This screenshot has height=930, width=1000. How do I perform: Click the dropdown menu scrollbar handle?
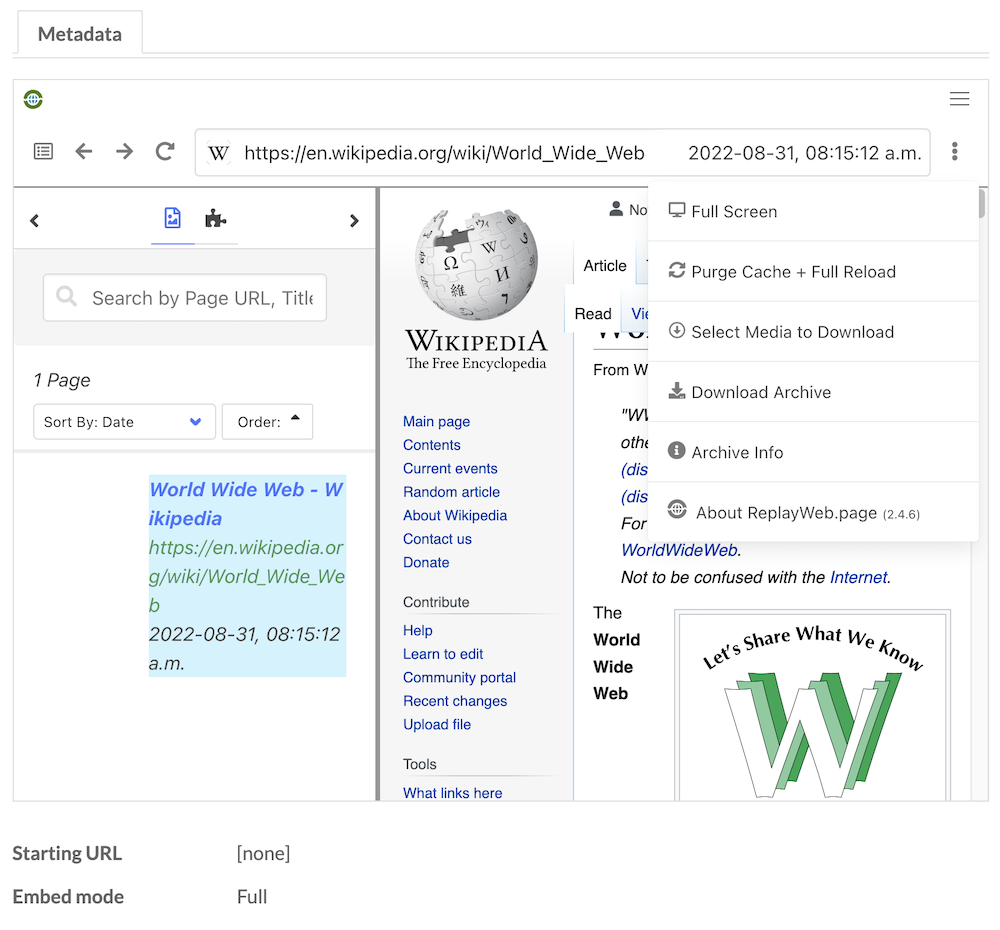982,203
